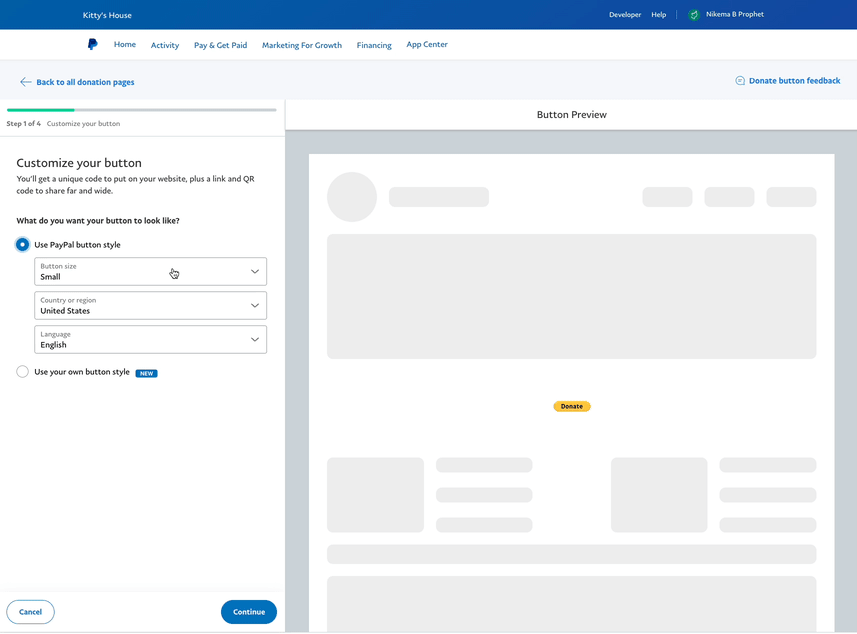Click the Step 1 of 4 progress bar
857x634 pixels.
coord(142,110)
